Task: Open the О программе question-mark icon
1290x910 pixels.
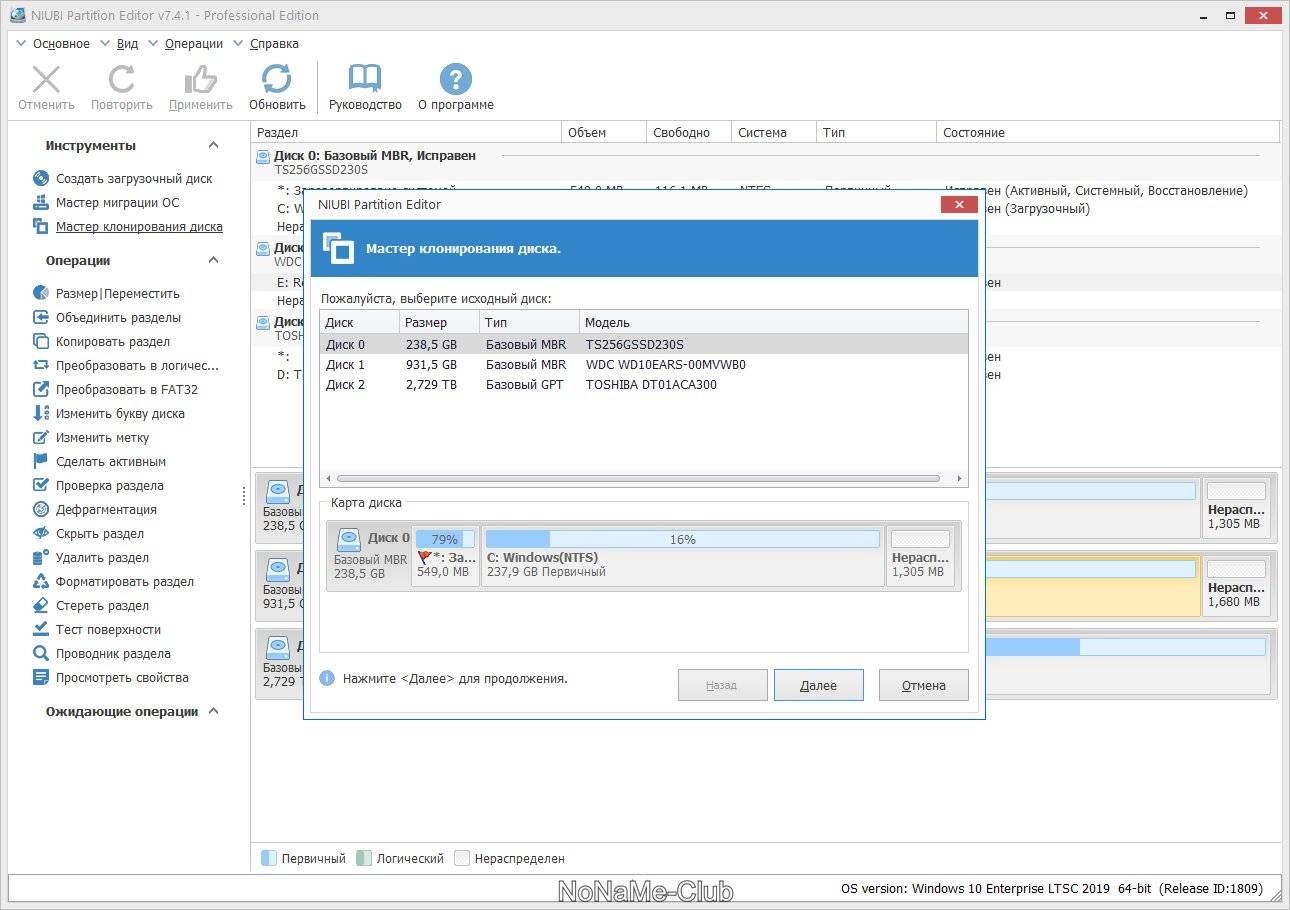Action: click(456, 80)
